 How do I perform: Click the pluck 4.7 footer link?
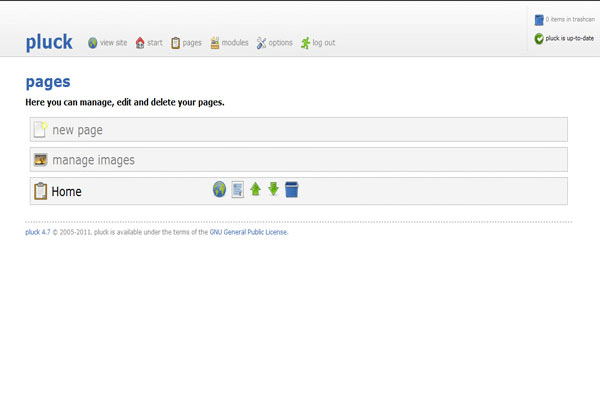37,231
